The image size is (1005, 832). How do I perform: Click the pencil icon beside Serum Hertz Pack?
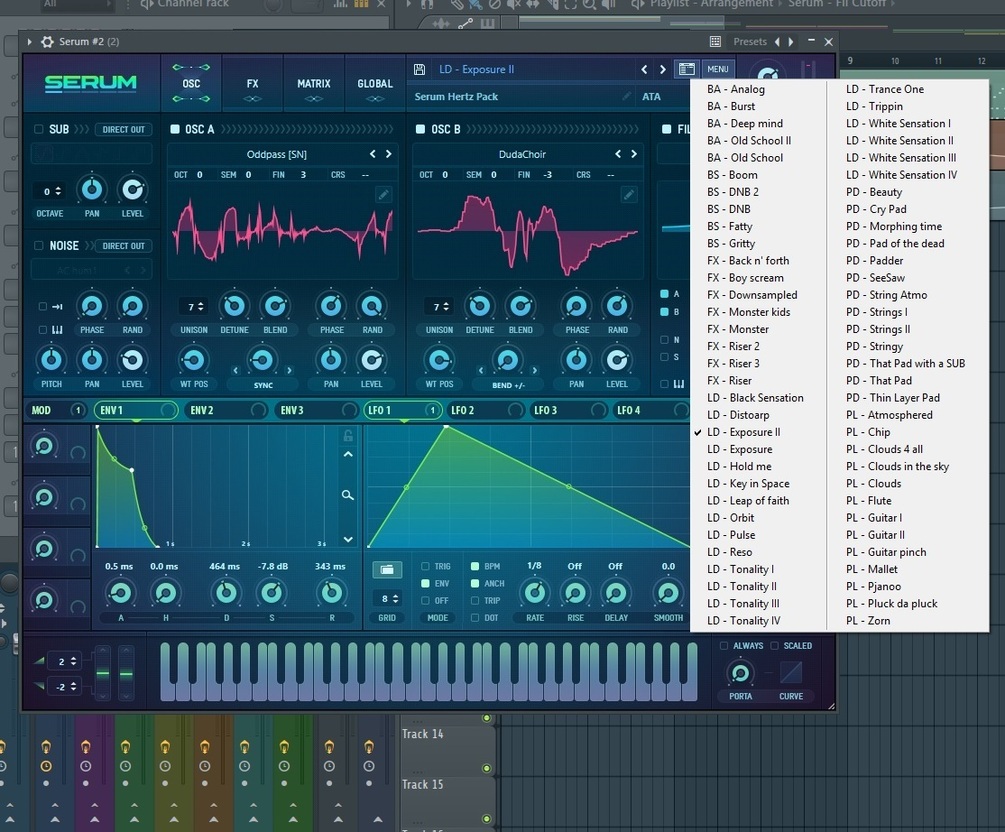626,96
